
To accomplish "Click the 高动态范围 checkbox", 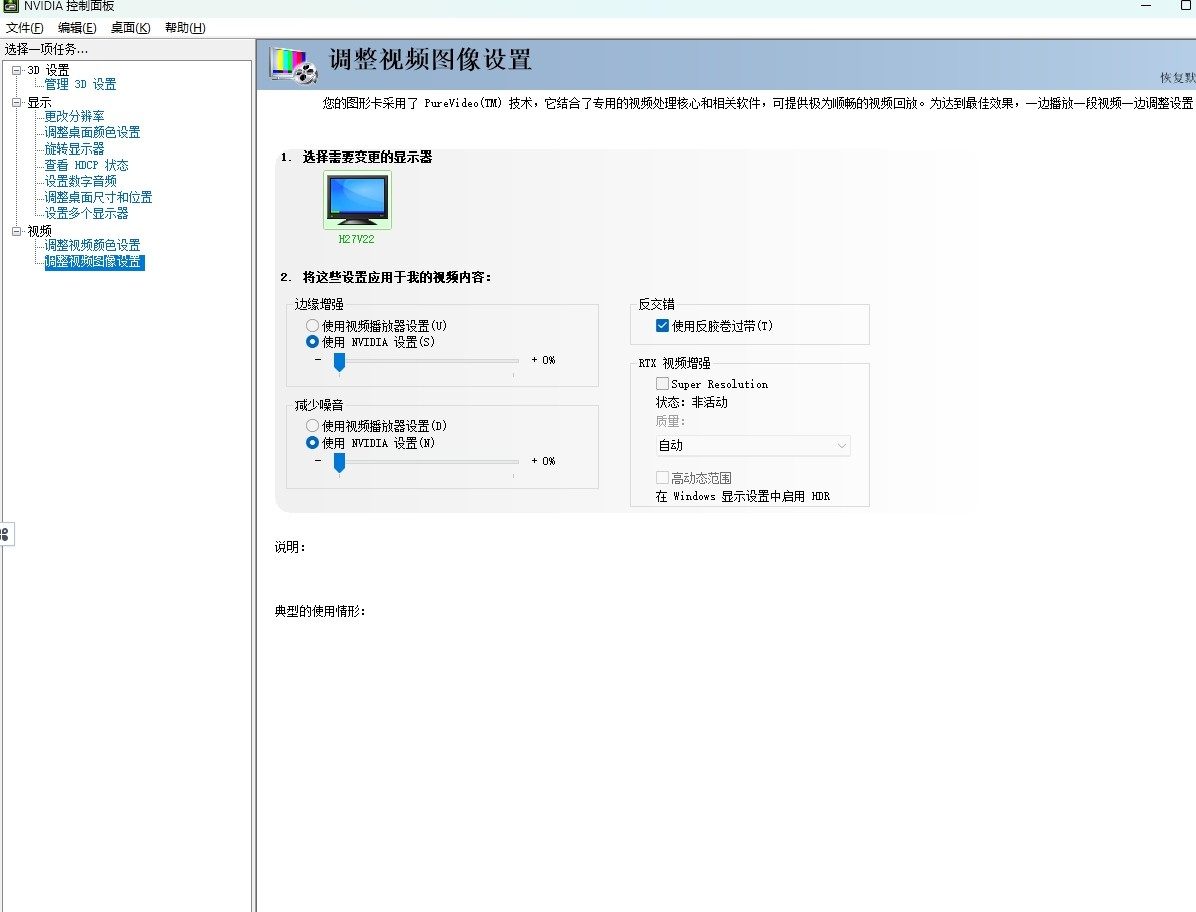I will 662,477.
